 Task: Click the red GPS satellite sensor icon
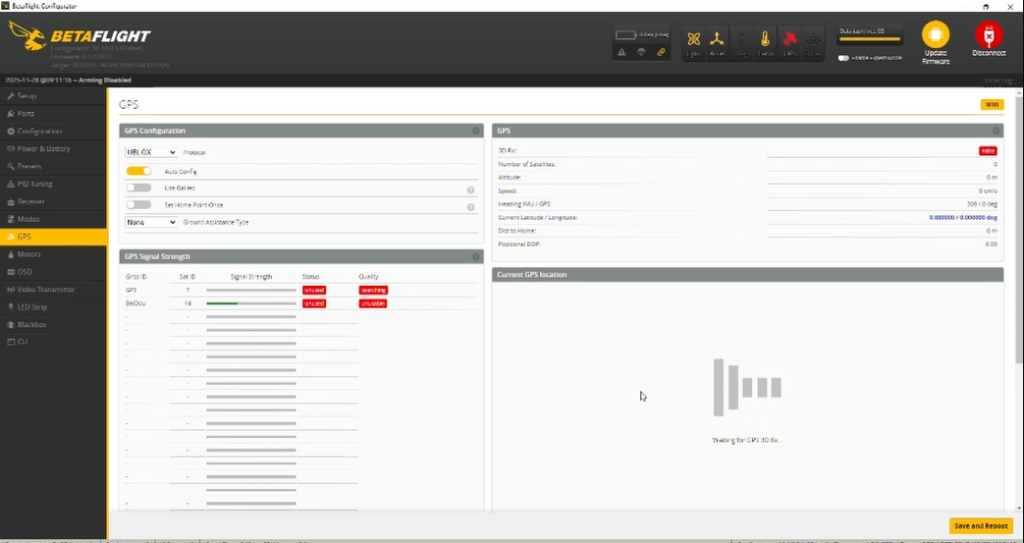[x=789, y=39]
